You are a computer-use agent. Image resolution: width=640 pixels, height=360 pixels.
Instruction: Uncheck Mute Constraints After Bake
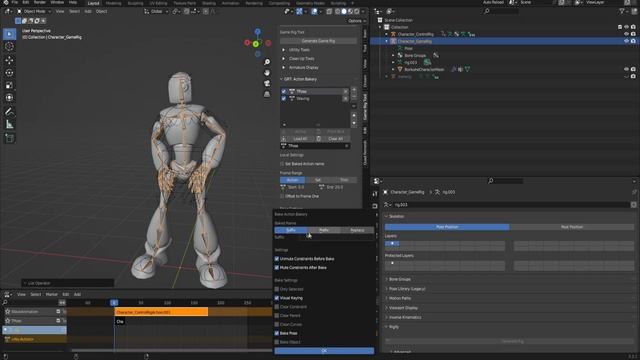[x=277, y=268]
